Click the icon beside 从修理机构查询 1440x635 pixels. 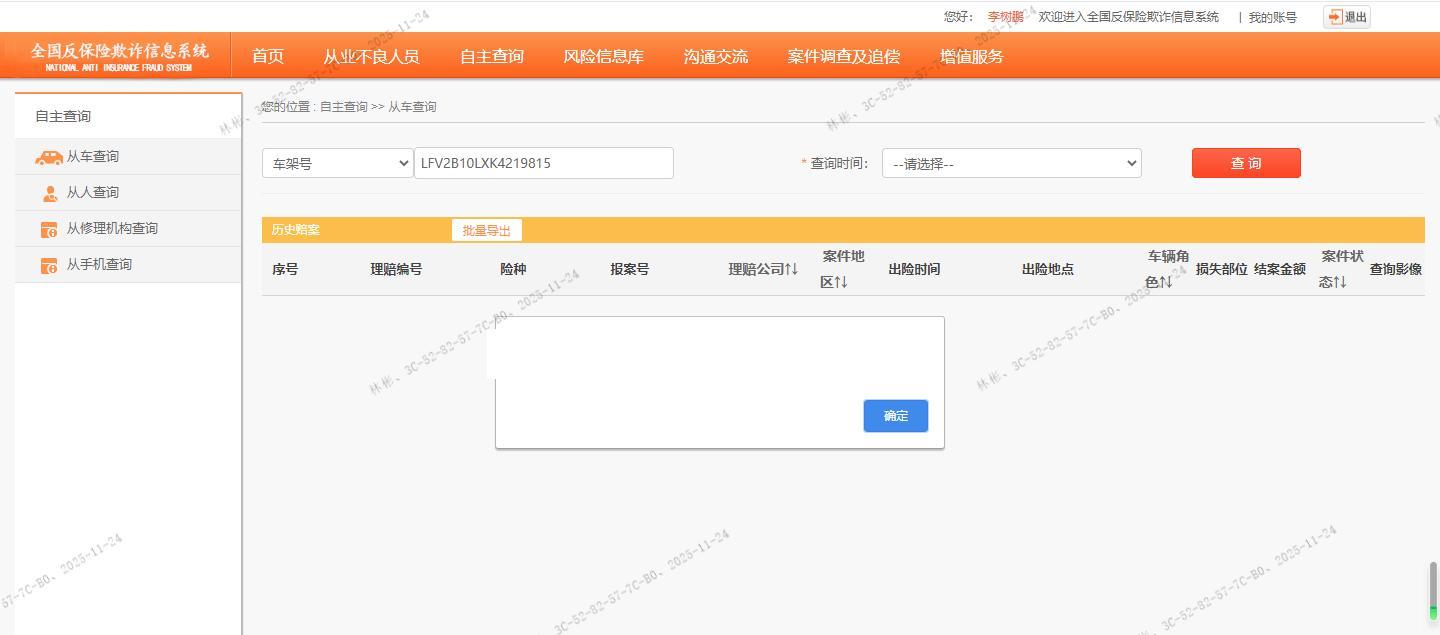pyautogui.click(x=49, y=229)
